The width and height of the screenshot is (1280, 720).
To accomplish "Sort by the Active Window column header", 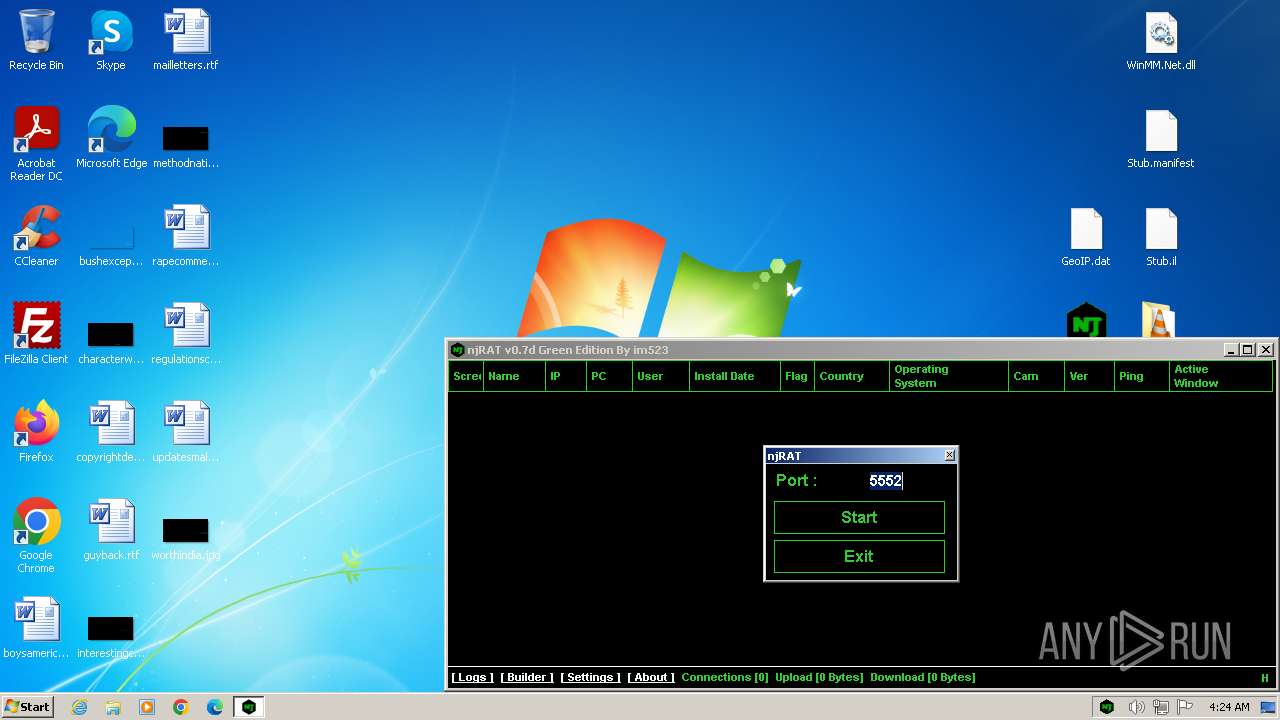I will point(1221,376).
